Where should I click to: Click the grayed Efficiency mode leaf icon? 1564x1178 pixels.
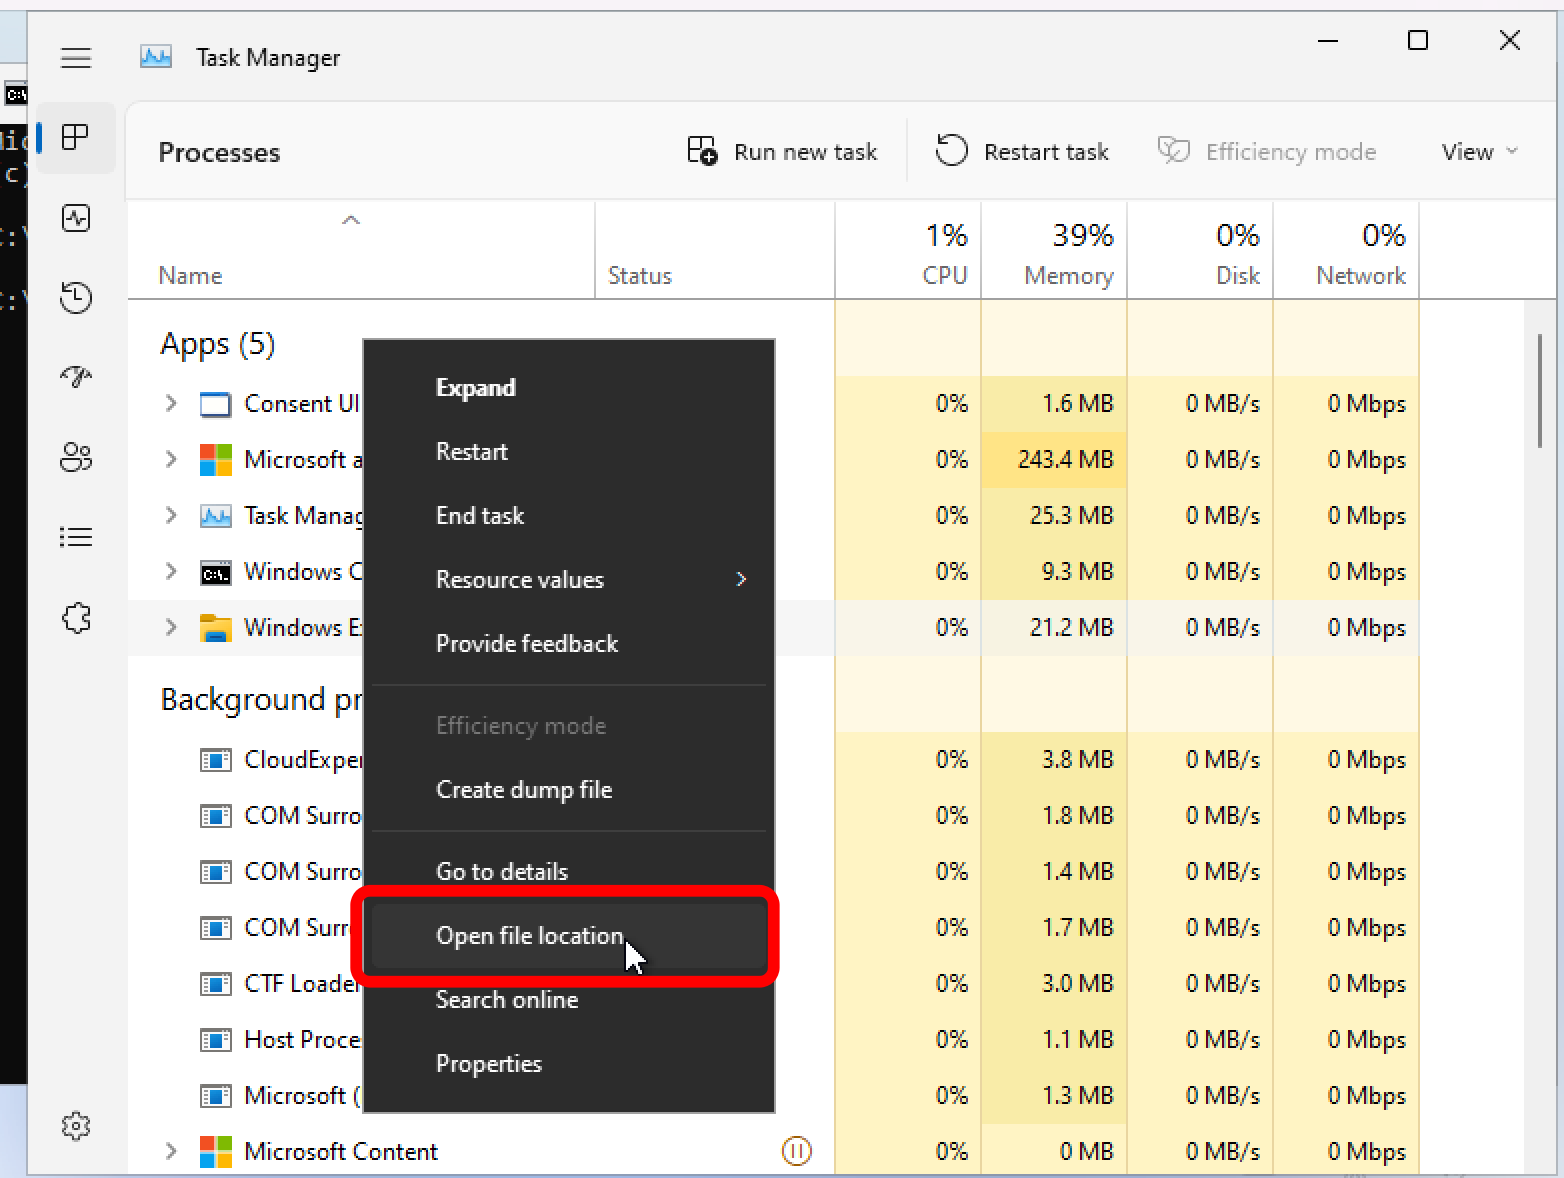(x=1174, y=151)
